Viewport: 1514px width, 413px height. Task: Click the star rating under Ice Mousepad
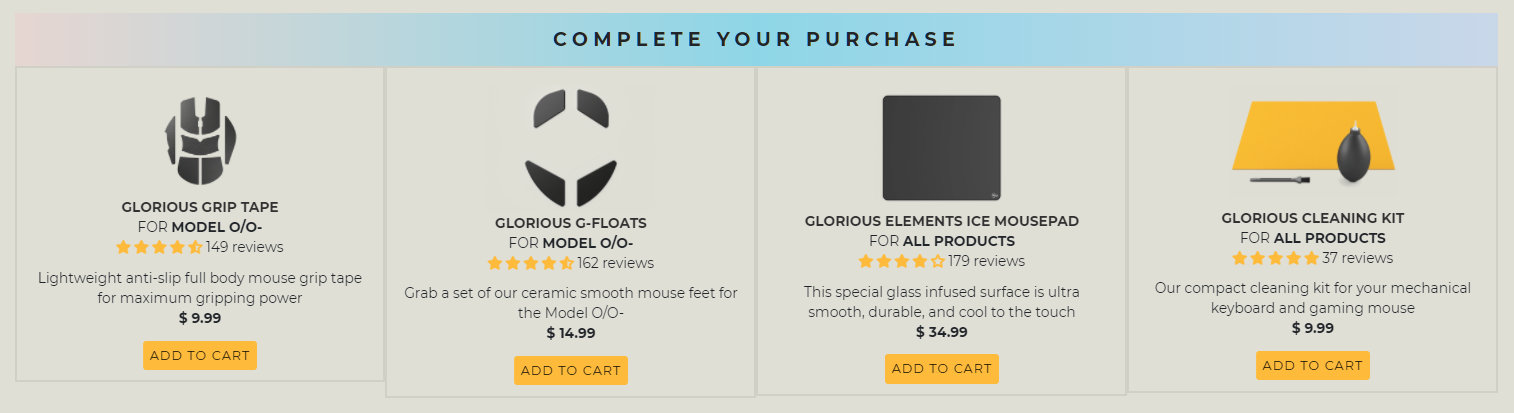point(901,261)
